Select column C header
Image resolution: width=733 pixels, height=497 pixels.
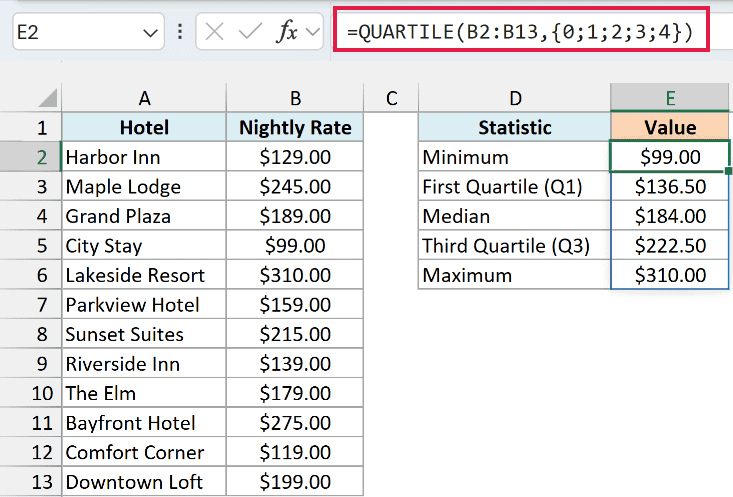click(391, 98)
